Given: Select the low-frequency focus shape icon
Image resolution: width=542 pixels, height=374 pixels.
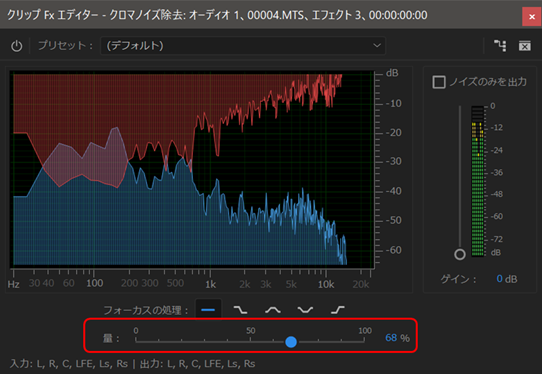Looking at the screenshot, I should coord(240,310).
